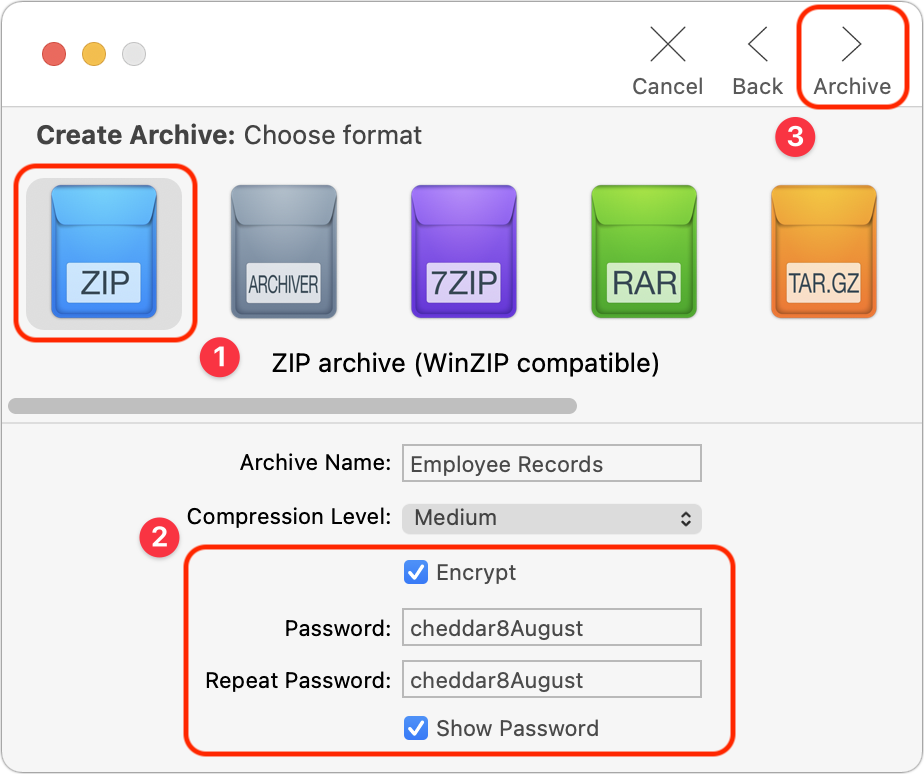The image size is (924, 774).
Task: Click the Repeat Password field
Action: click(x=552, y=679)
